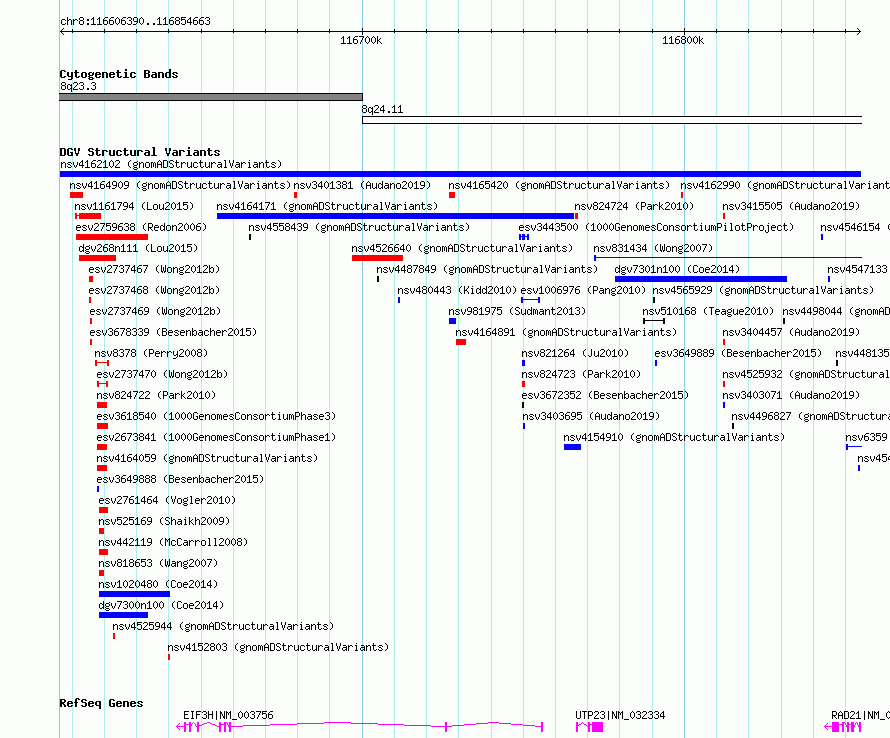Image resolution: width=890 pixels, height=738 pixels.
Task: Click the esv3672352 (Besenbacher2015) label
Action: (x=605, y=395)
